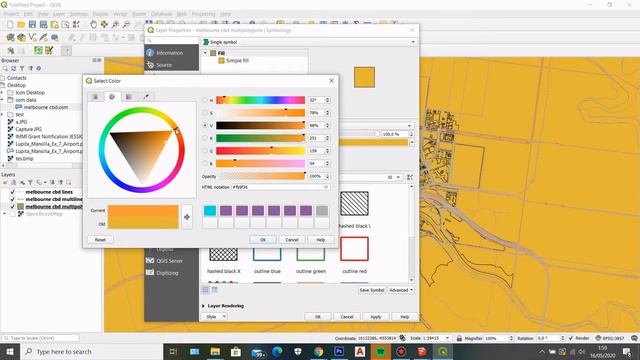Viewport: 640px width, 360px height.
Task: Pick the grey color swatch
Action: [x=322, y=211]
